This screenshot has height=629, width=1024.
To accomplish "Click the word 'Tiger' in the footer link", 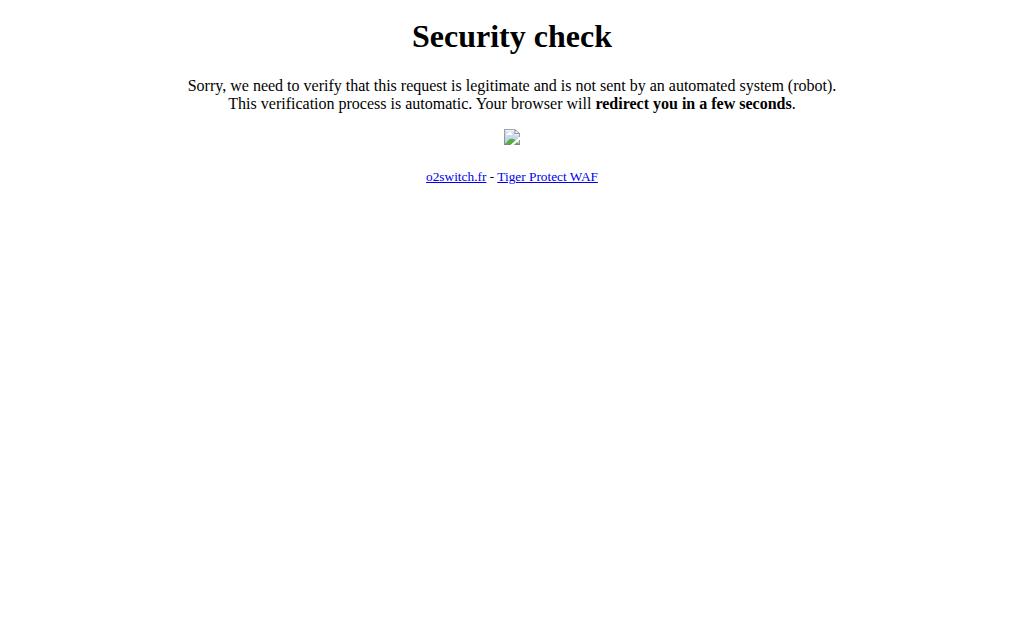I will (x=511, y=177).
